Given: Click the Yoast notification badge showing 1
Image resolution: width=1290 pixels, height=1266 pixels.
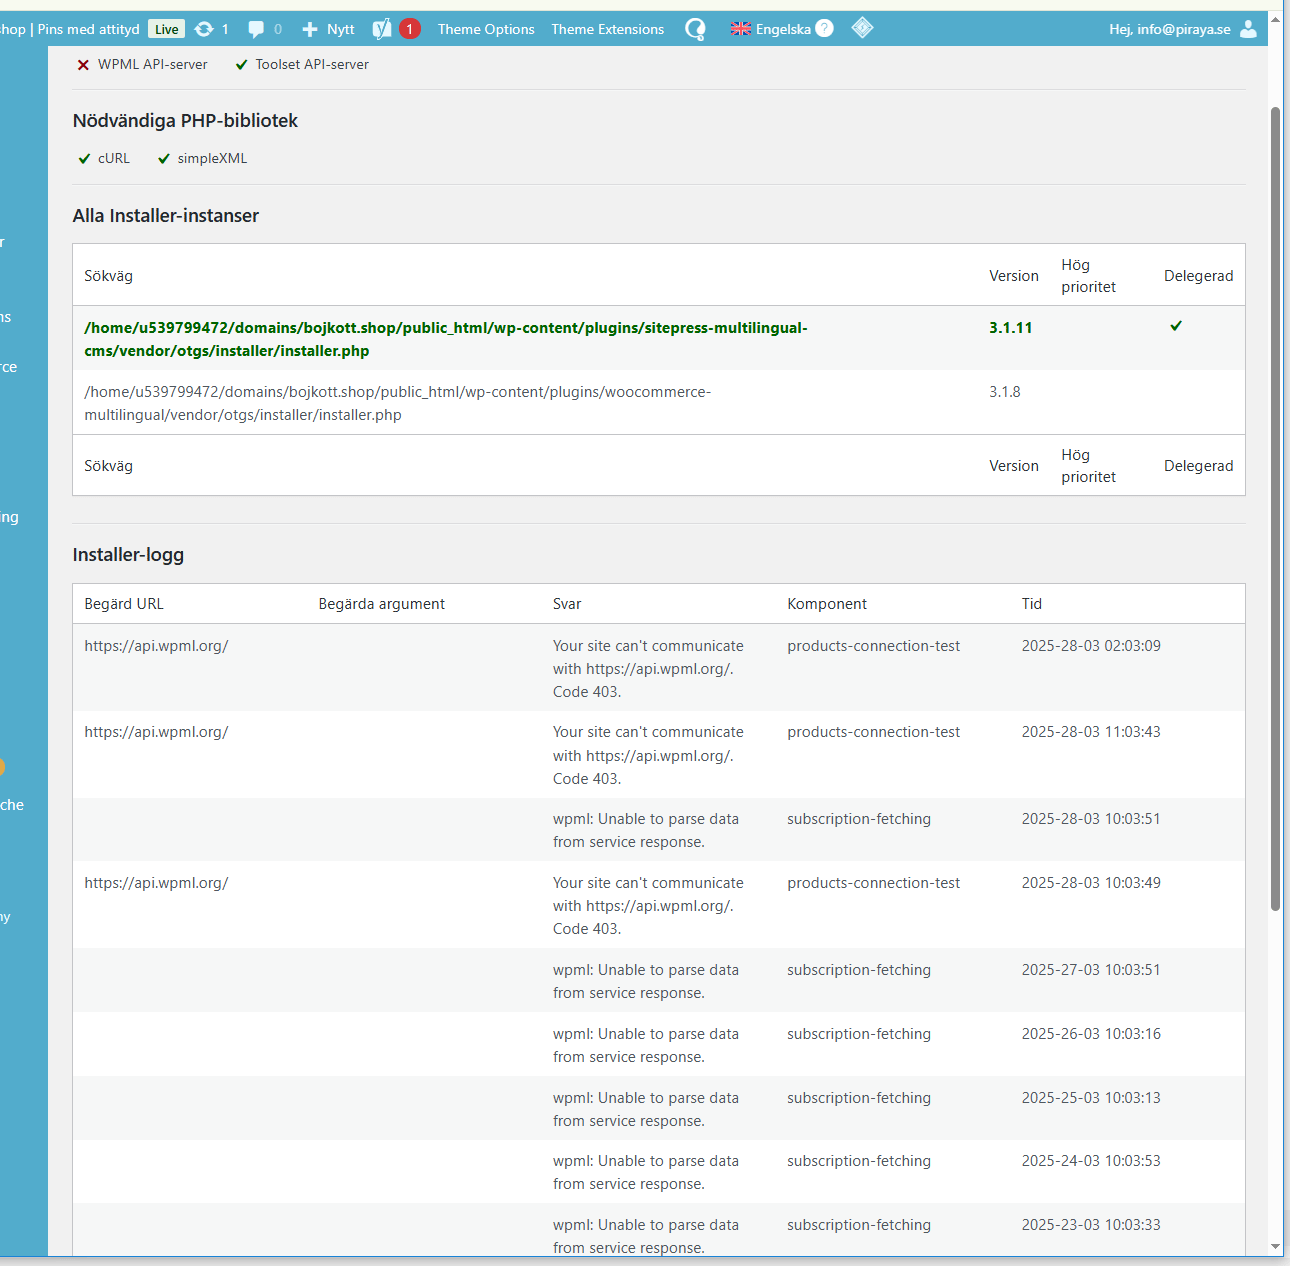Looking at the screenshot, I should point(409,29).
